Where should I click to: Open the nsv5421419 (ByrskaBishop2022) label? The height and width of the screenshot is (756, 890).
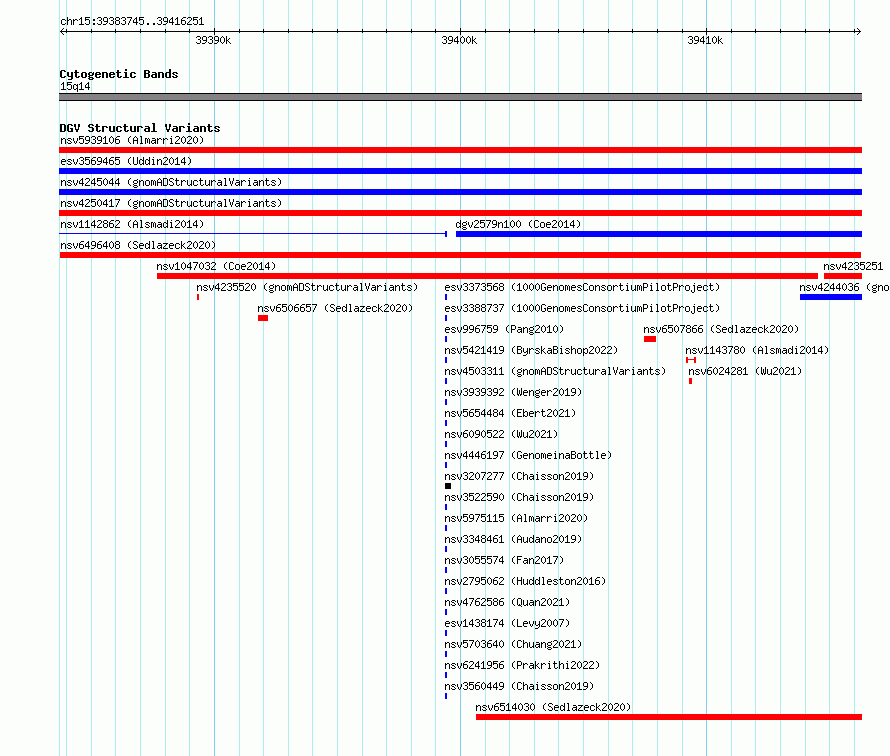tap(531, 350)
